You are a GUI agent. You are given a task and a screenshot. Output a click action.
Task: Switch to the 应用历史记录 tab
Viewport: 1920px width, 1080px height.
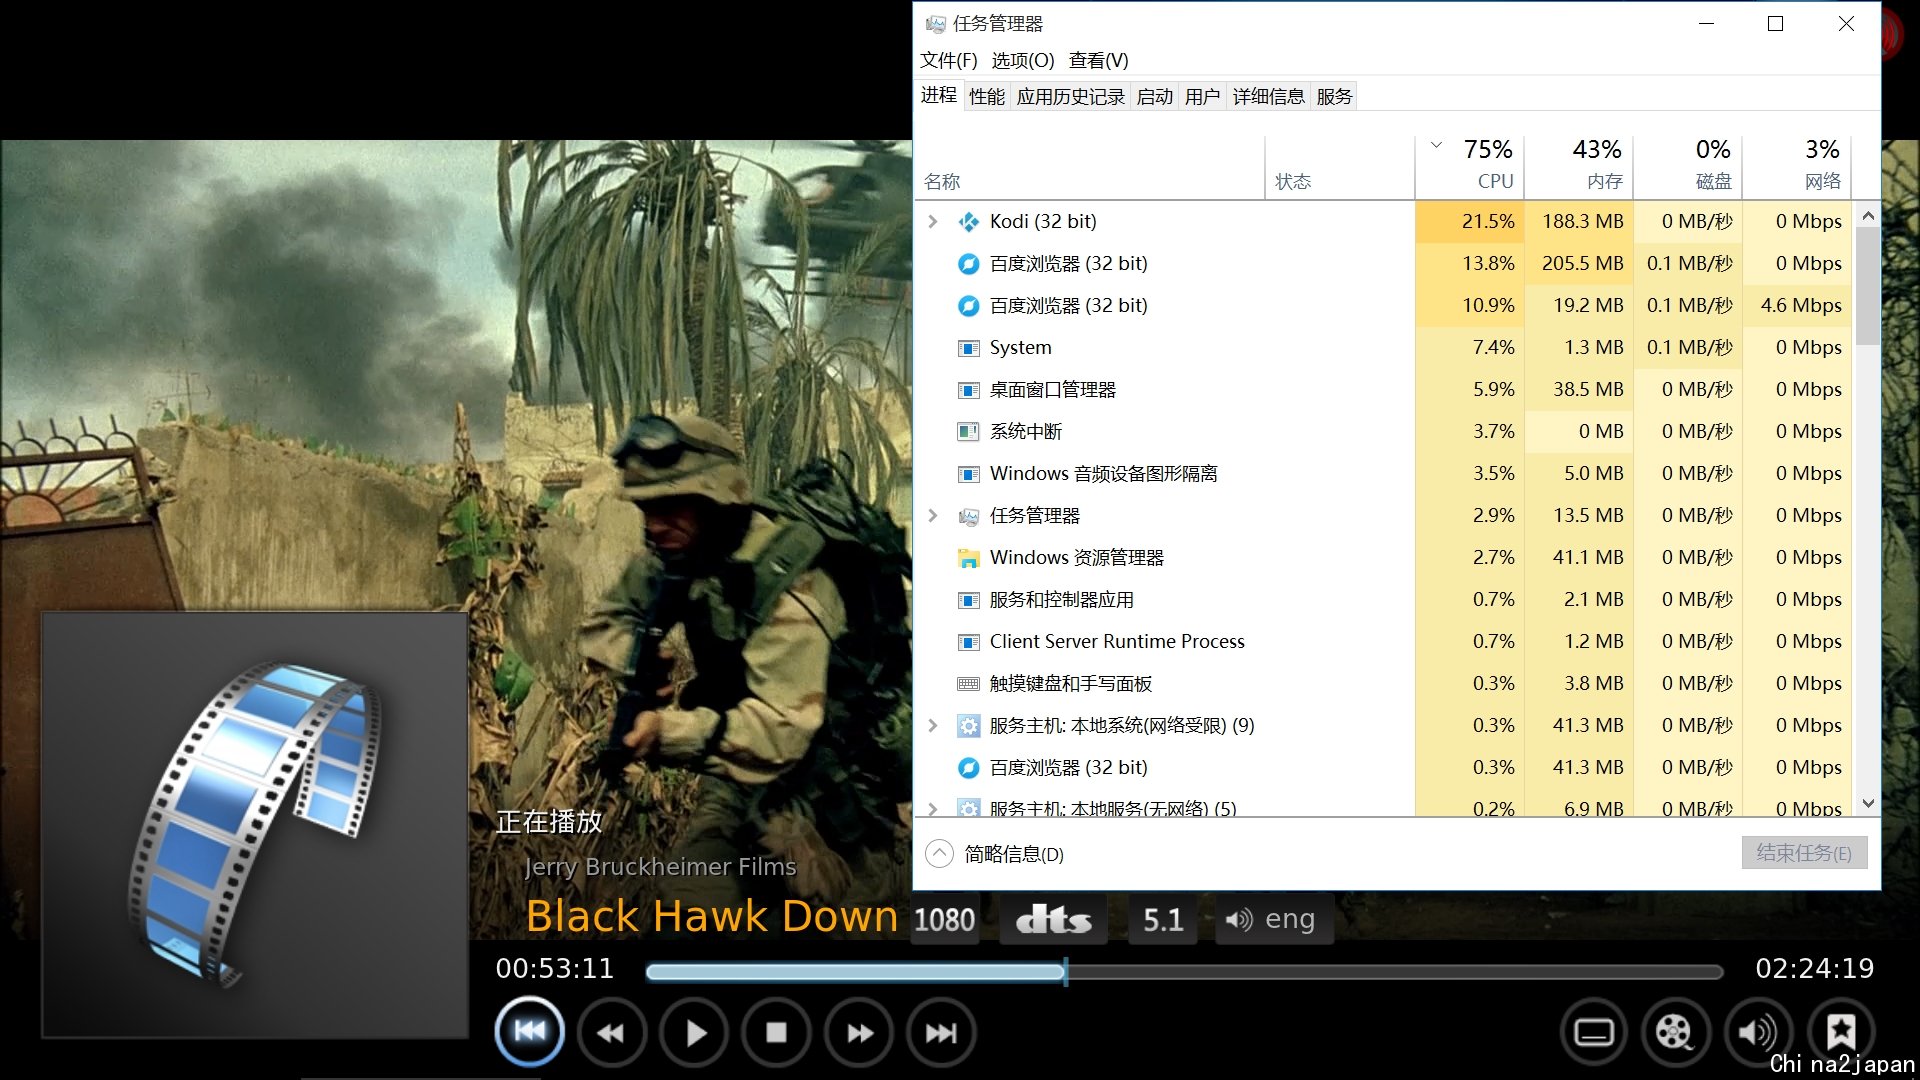[1070, 96]
